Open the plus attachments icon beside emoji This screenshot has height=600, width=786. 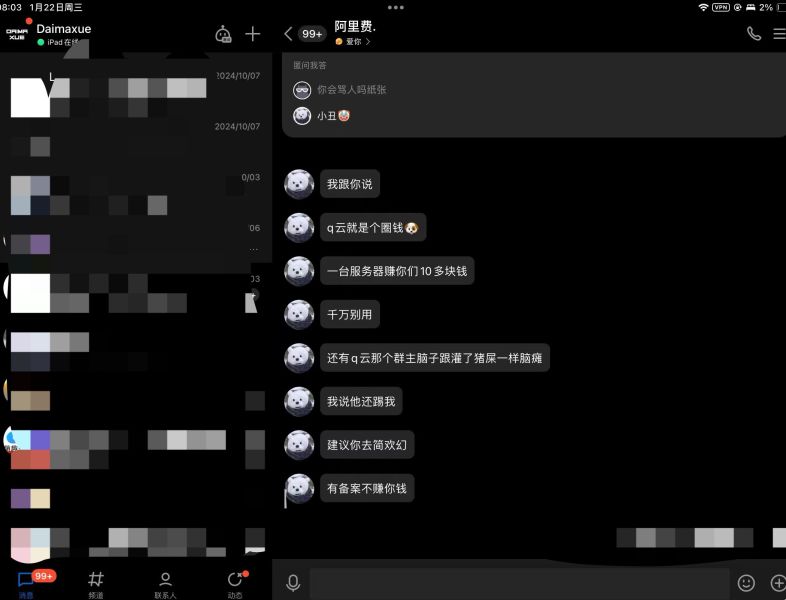point(777,582)
